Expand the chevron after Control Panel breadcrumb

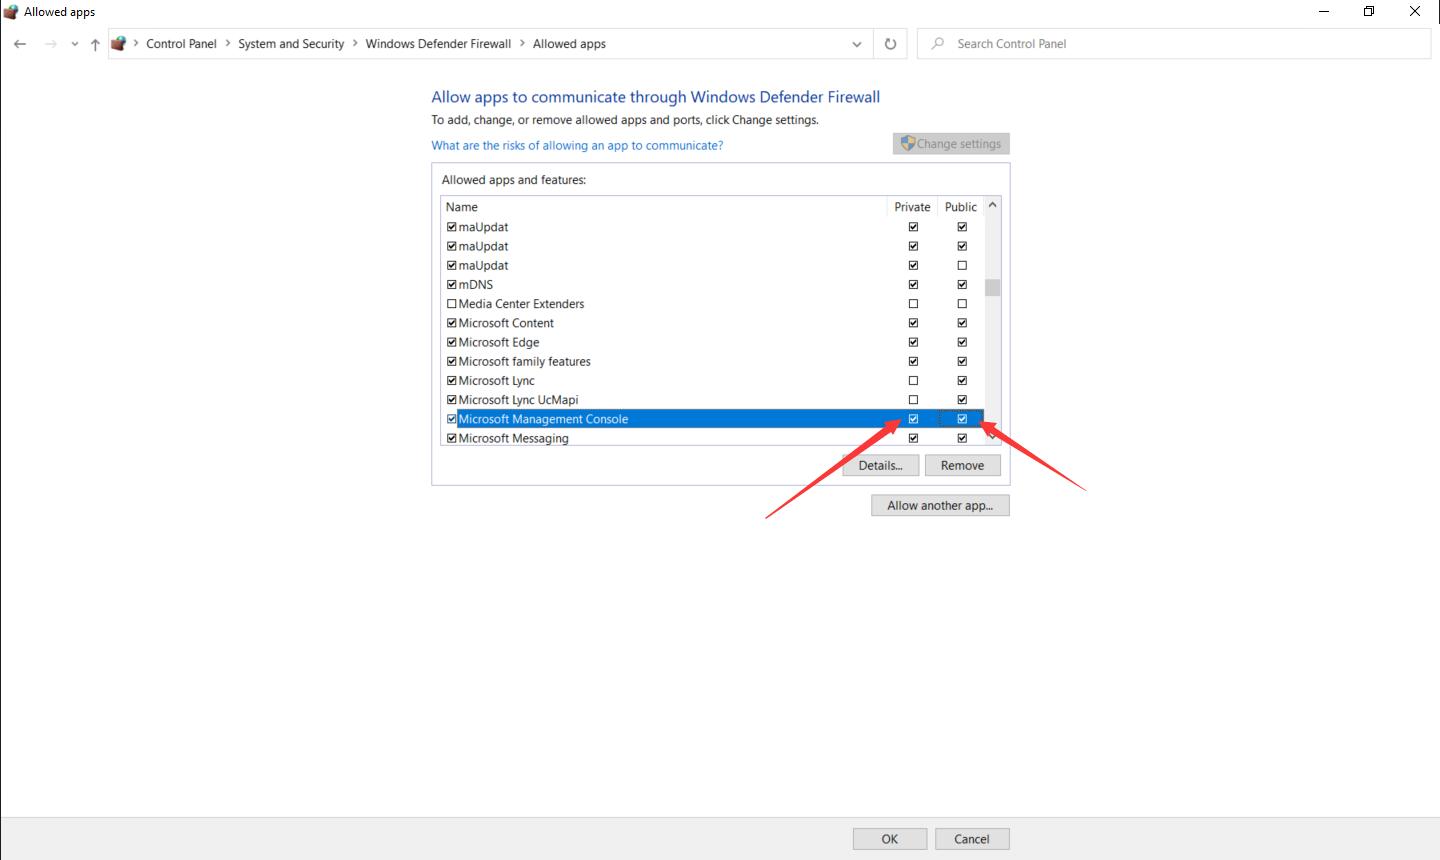click(x=228, y=43)
